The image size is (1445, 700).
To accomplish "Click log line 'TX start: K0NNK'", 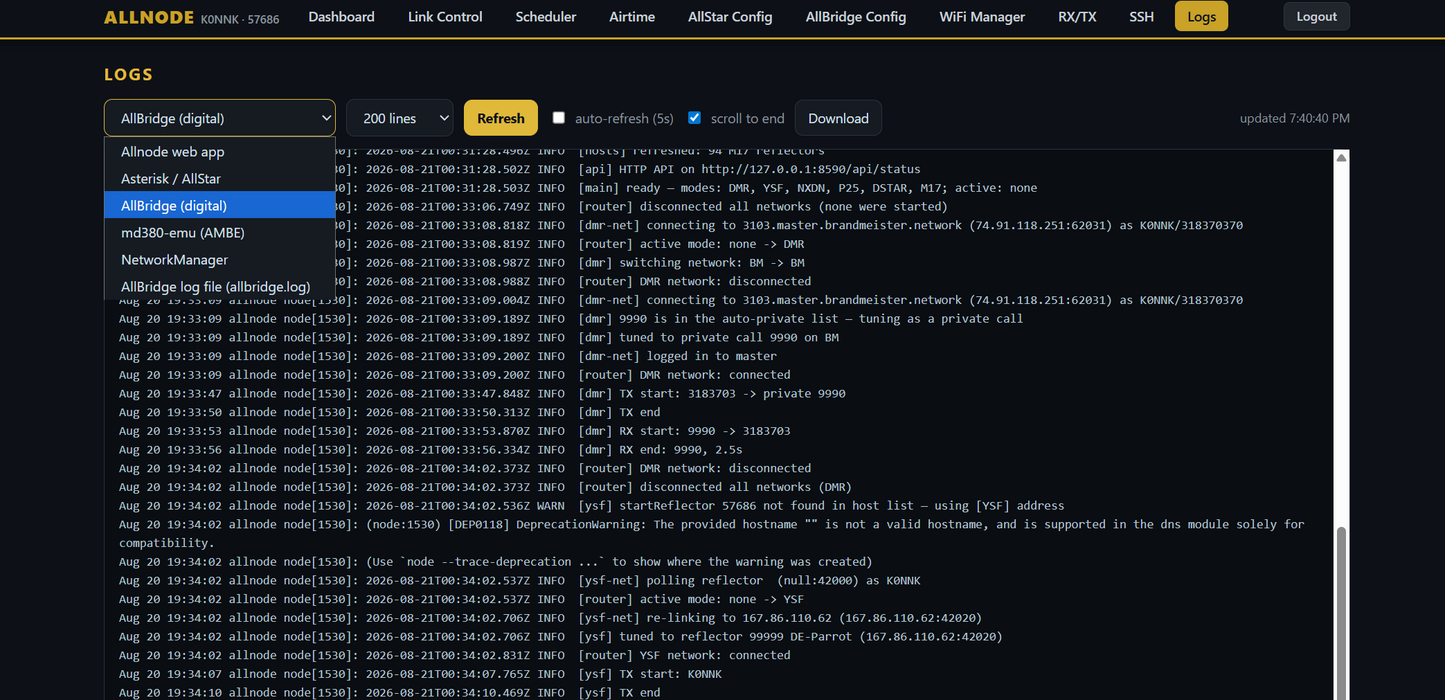I will pos(420,674).
